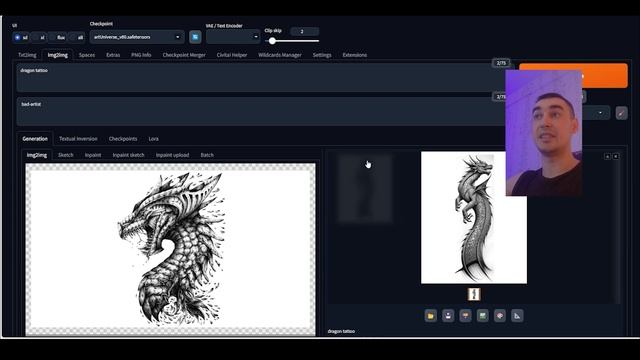Image resolution: width=640 pixels, height=360 pixels.
Task: Select the small gallery thumbnail below result
Action: (474, 294)
